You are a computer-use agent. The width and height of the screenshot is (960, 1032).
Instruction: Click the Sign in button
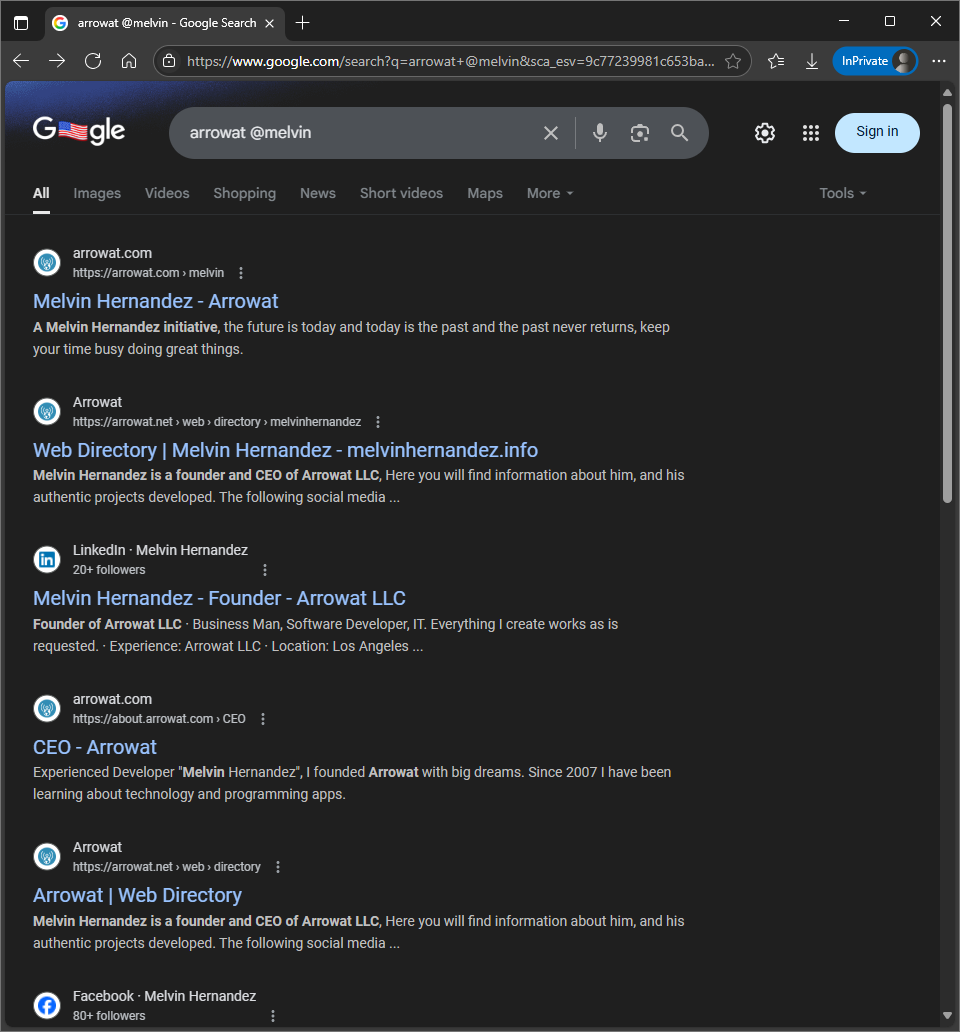point(876,133)
